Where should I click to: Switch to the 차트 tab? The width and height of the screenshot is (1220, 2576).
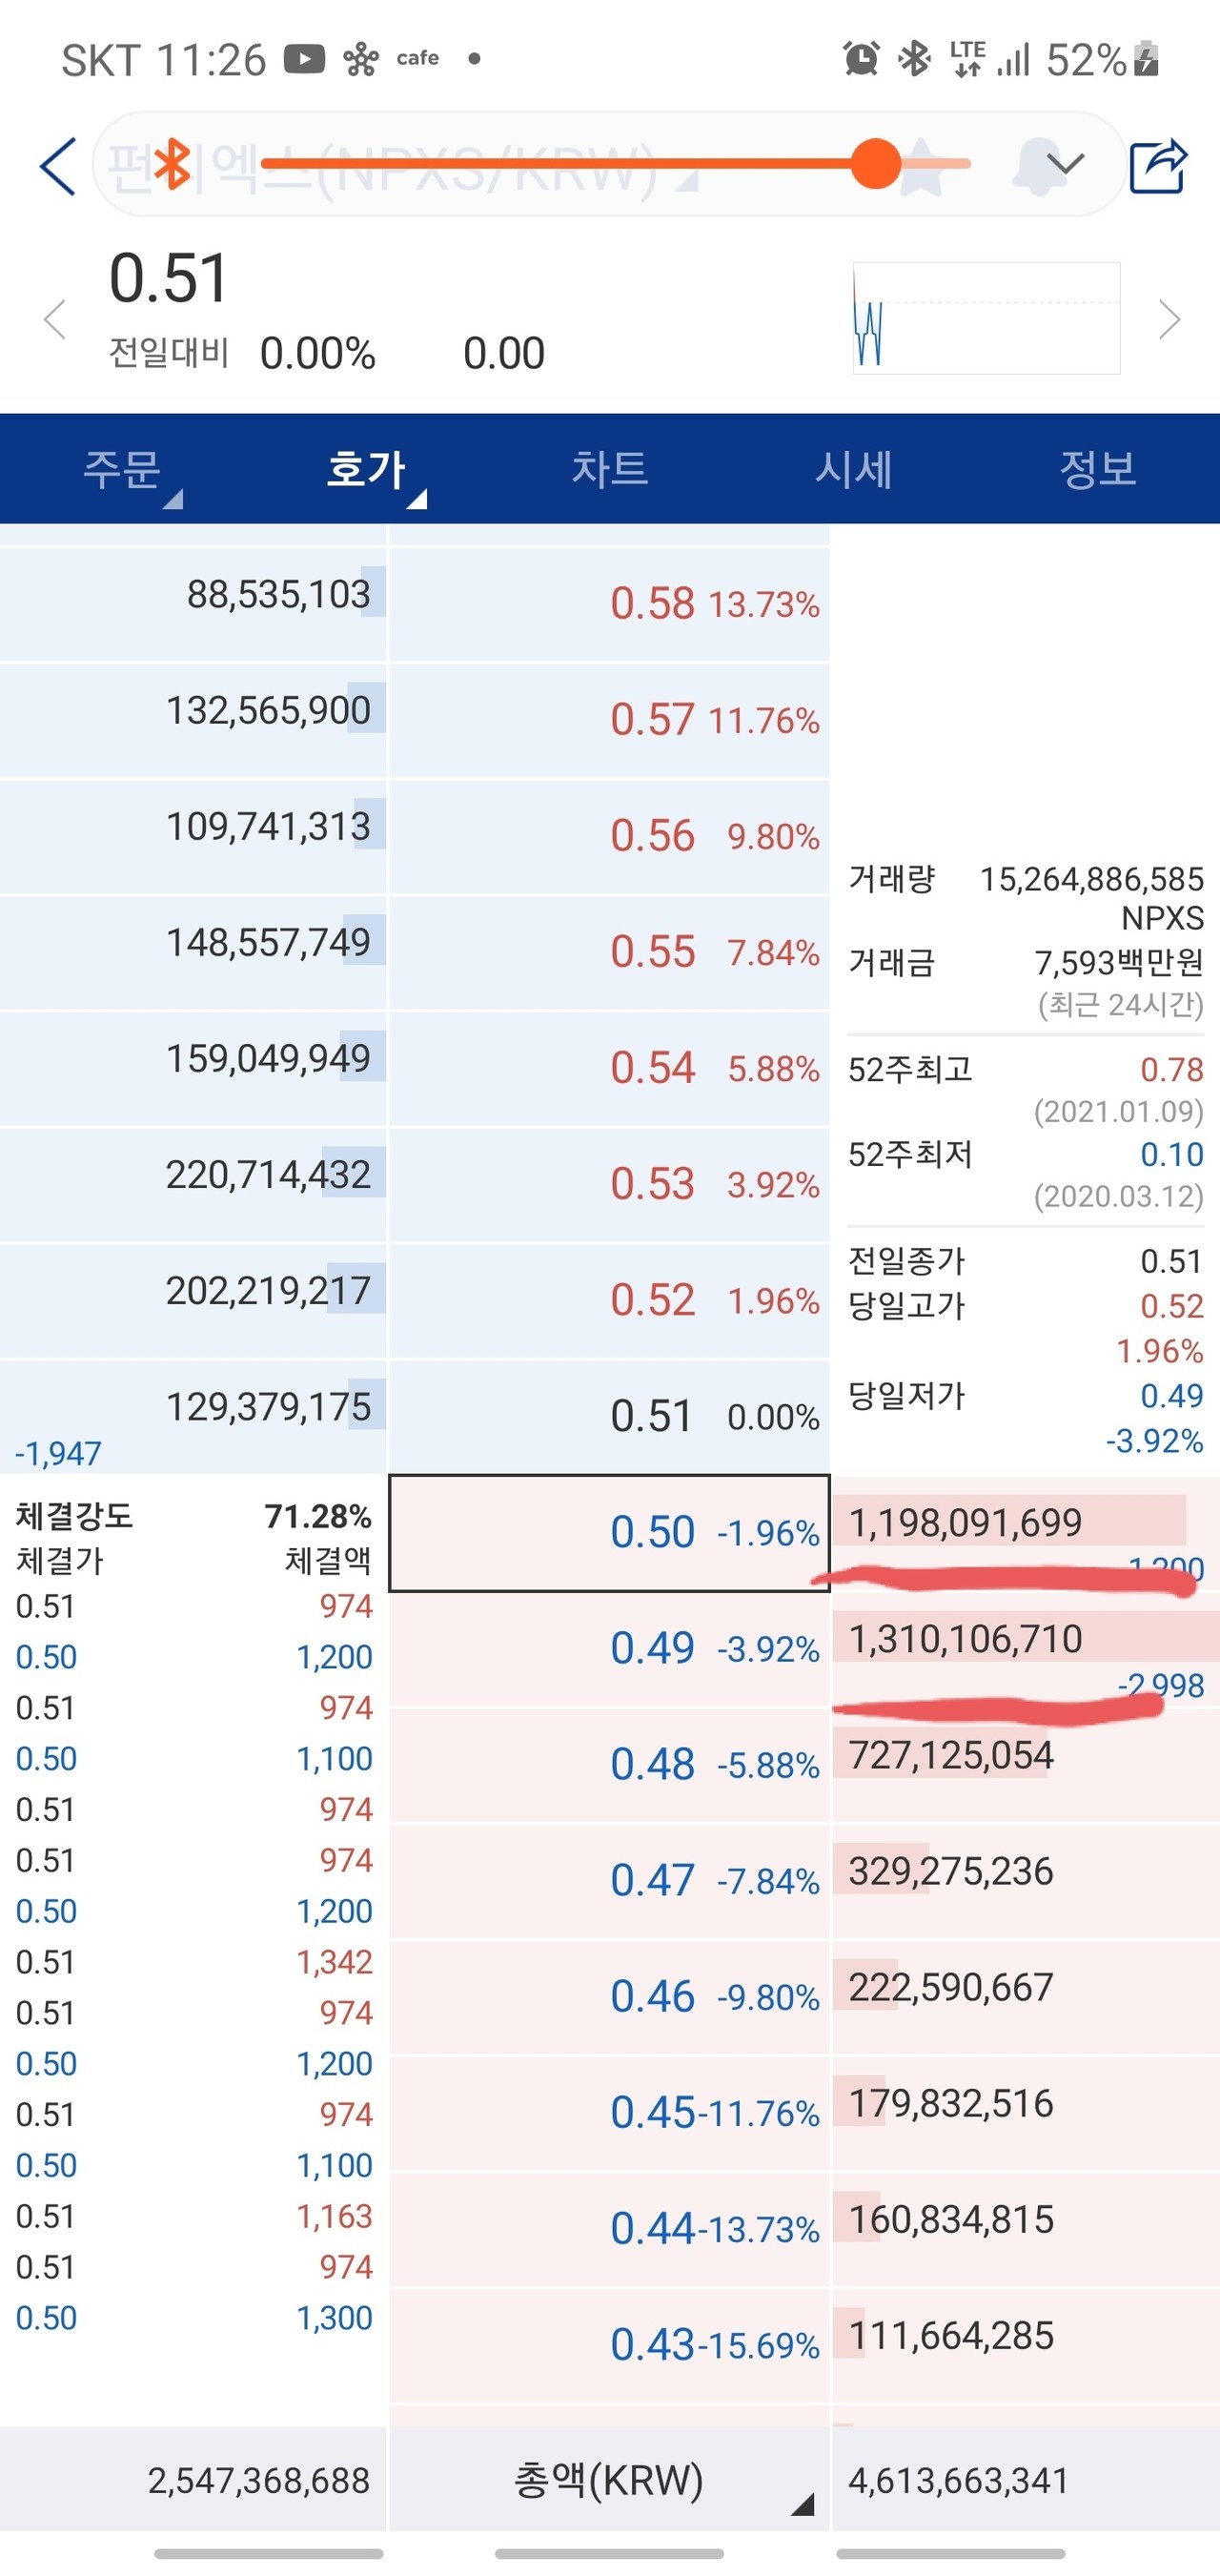(x=612, y=470)
